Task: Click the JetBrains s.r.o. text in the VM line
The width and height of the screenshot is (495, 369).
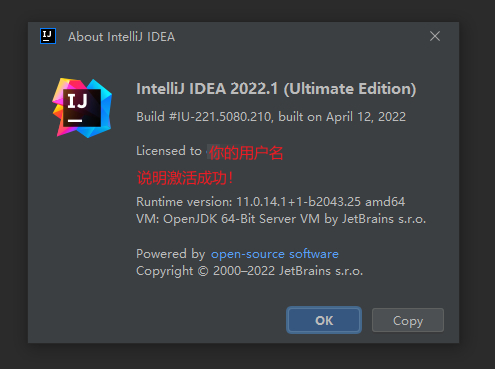Action: [x=384, y=219]
